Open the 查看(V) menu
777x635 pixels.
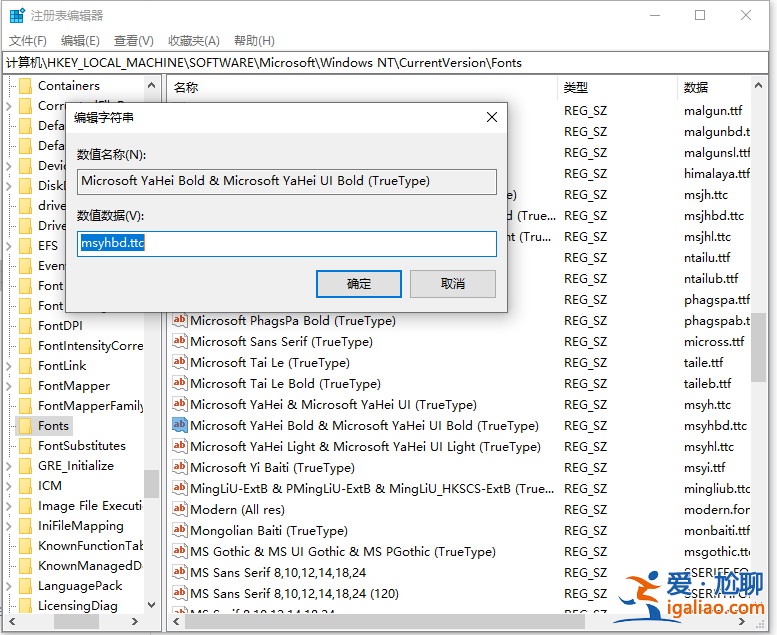pos(134,41)
